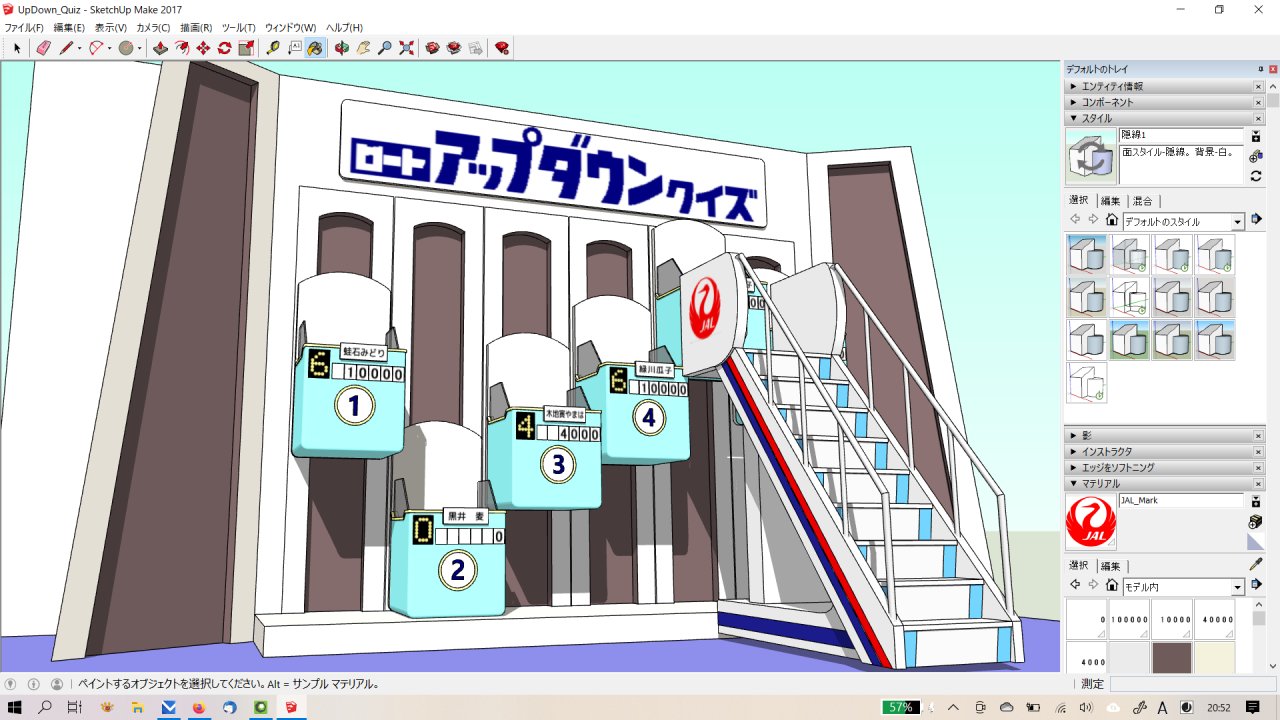
Task: Click the Send to LayOut icon
Action: pos(475,47)
